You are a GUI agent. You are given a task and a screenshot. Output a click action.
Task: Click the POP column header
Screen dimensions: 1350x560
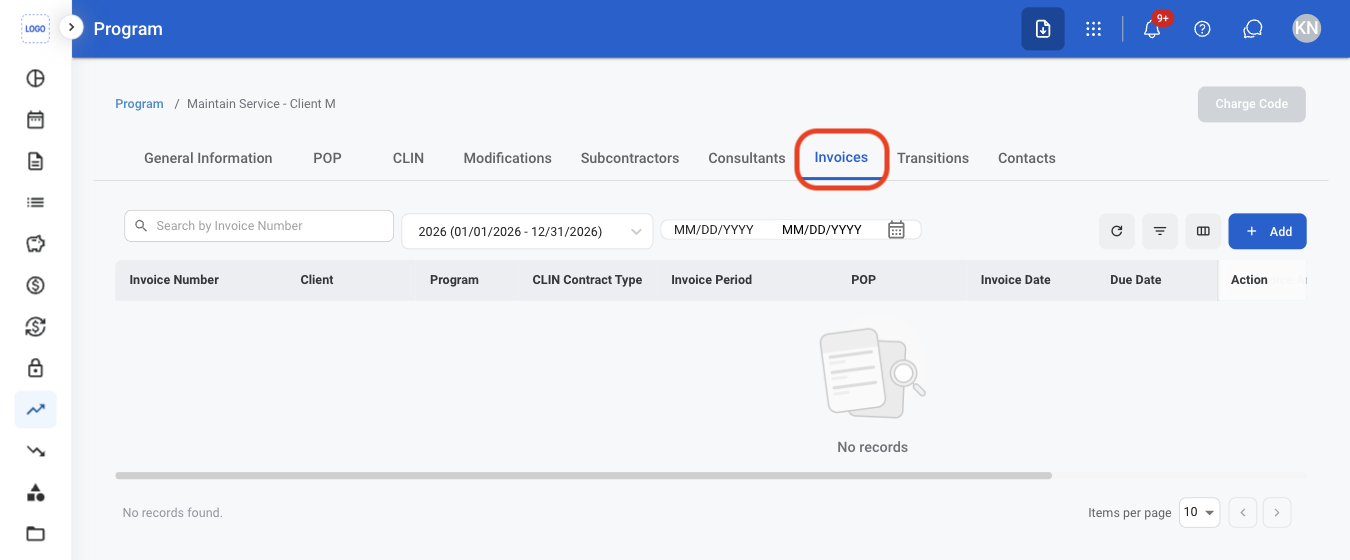tap(863, 280)
